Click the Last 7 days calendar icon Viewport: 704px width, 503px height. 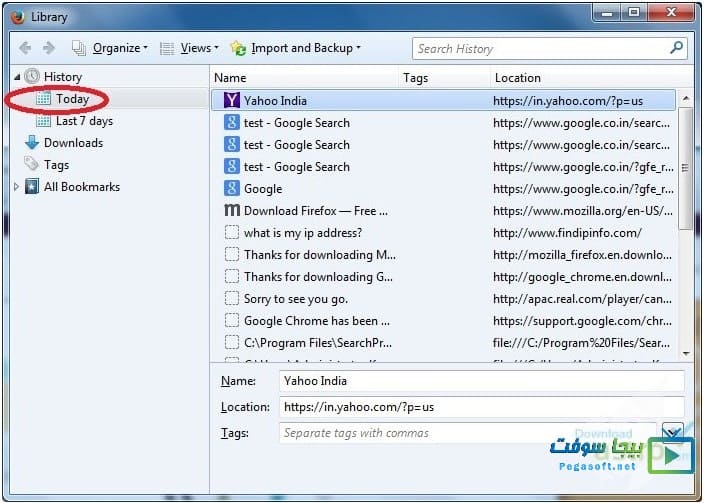coord(44,121)
